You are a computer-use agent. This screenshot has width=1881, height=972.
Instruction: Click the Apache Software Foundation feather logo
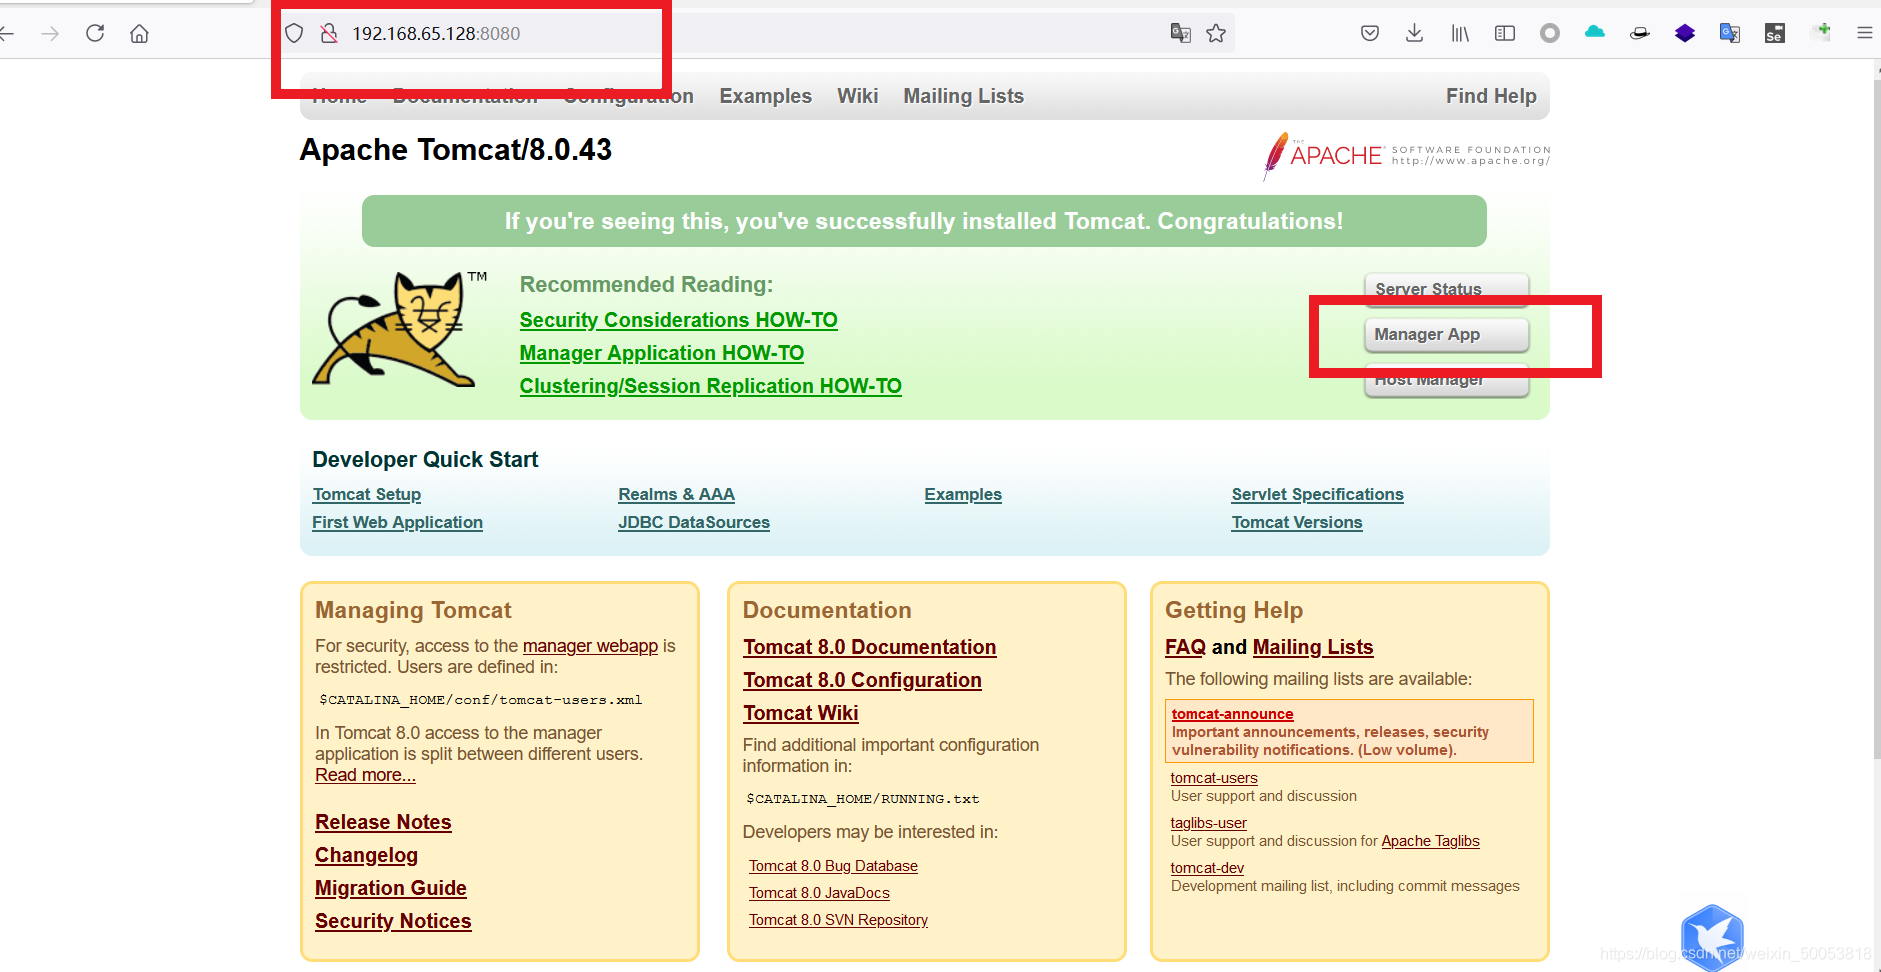pos(1406,156)
